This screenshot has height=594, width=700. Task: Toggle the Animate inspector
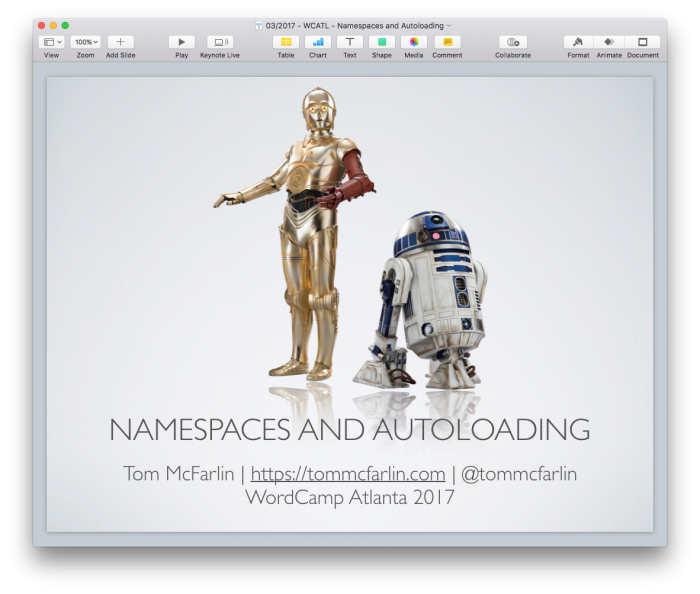click(x=609, y=42)
